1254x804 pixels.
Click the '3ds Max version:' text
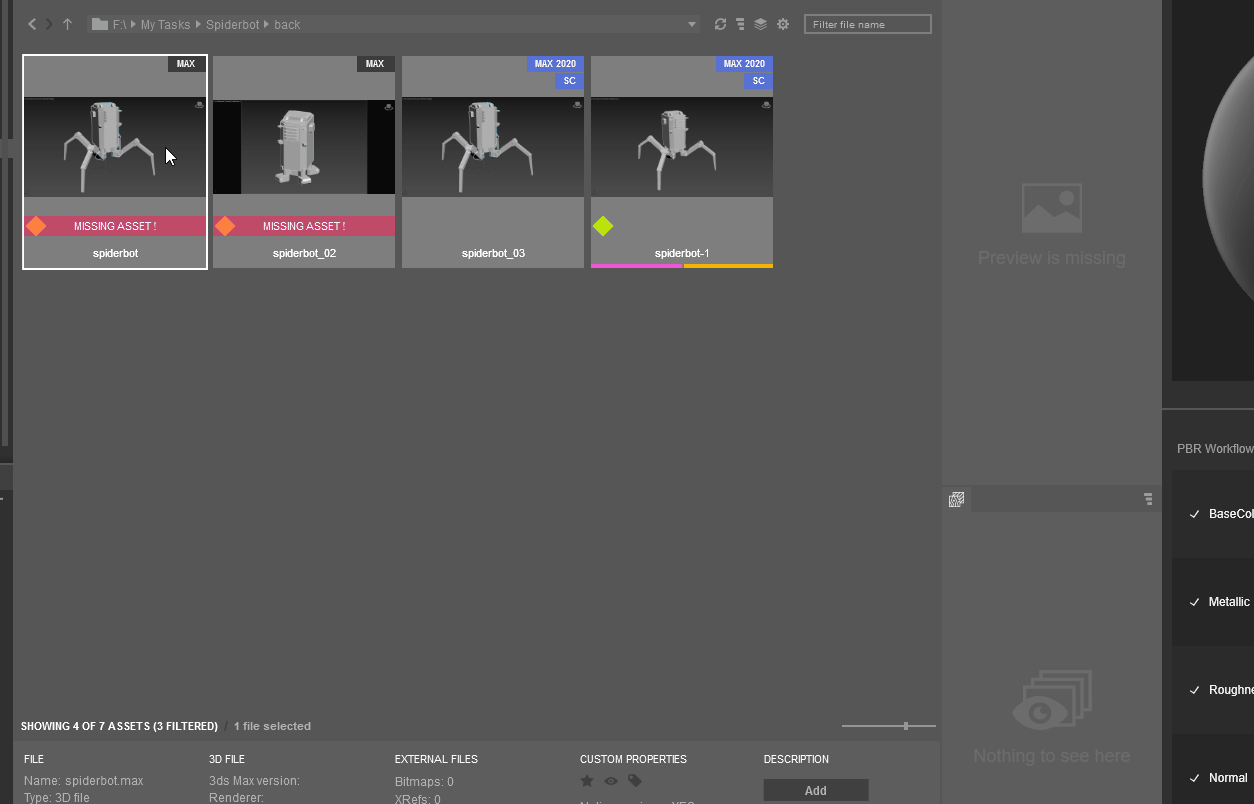point(254,781)
